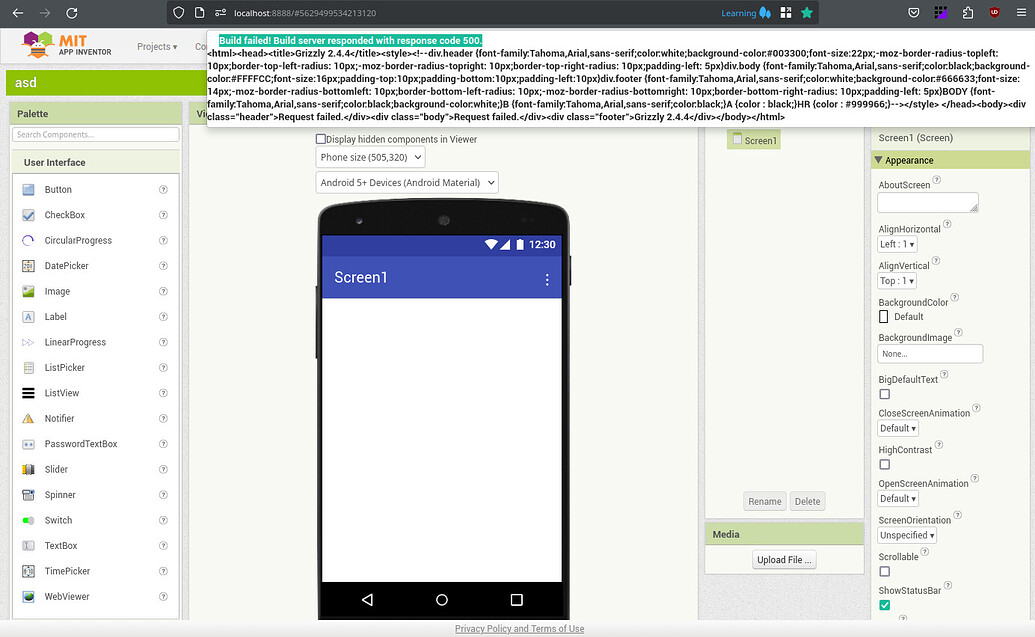Open Privacy Policy and Terms of Use link
This screenshot has height=637, width=1035.
519,629
